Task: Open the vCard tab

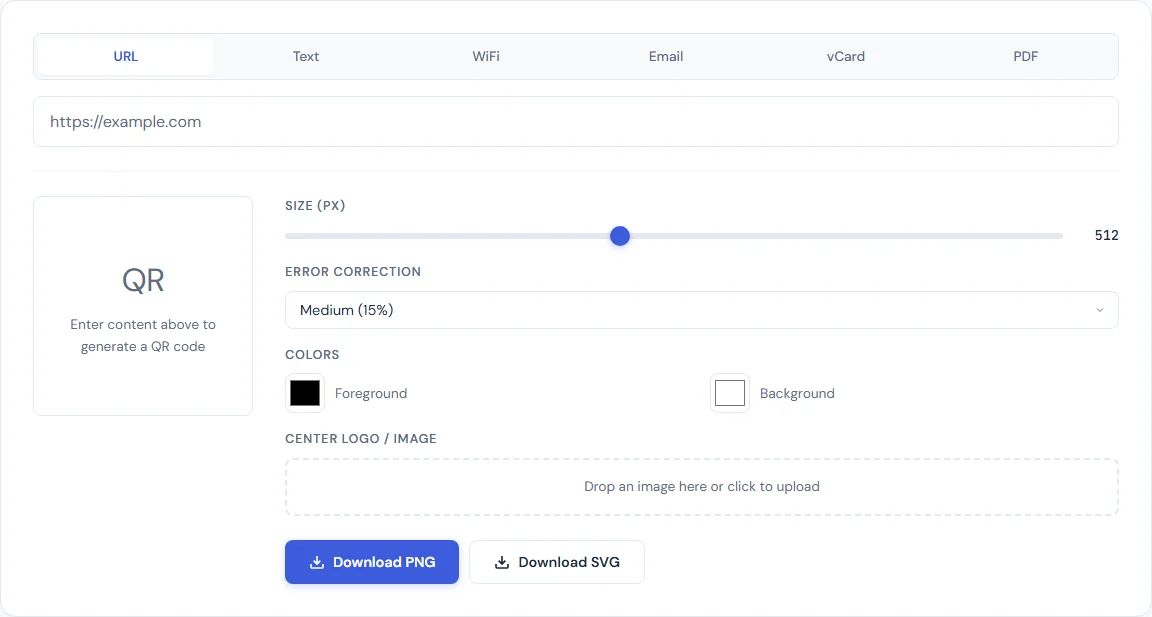Action: pyautogui.click(x=846, y=56)
